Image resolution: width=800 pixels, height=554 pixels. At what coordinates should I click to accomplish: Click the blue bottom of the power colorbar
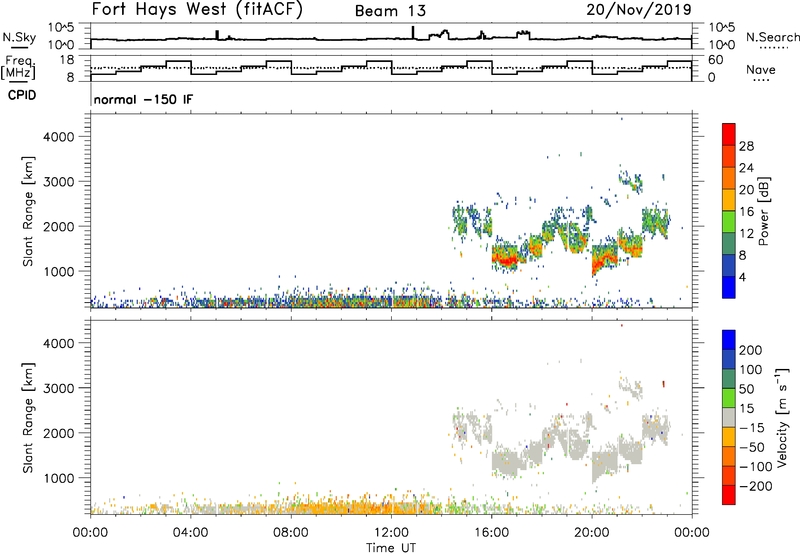coord(729,287)
